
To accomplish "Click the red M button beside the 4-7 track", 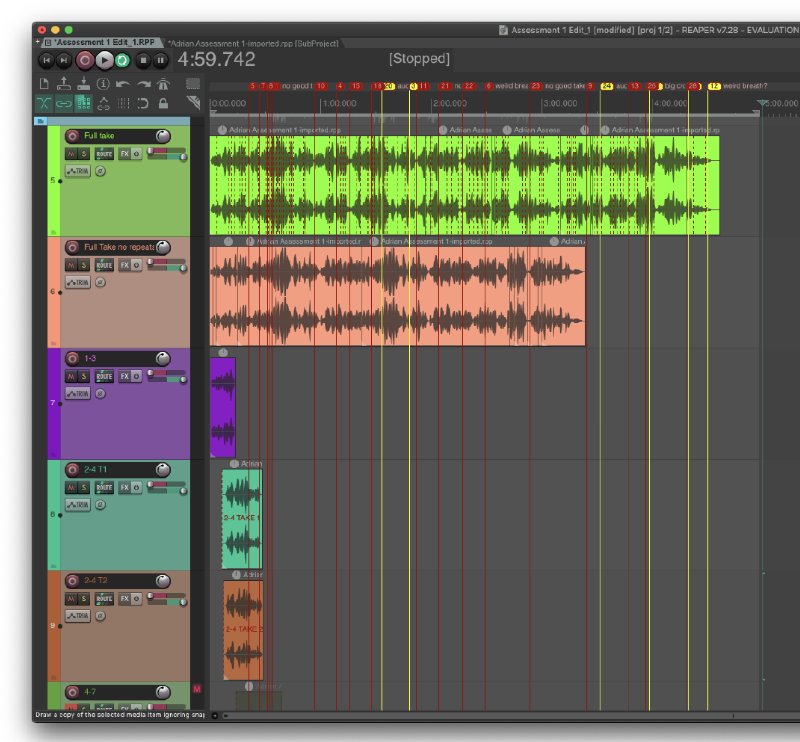I will pos(197,689).
